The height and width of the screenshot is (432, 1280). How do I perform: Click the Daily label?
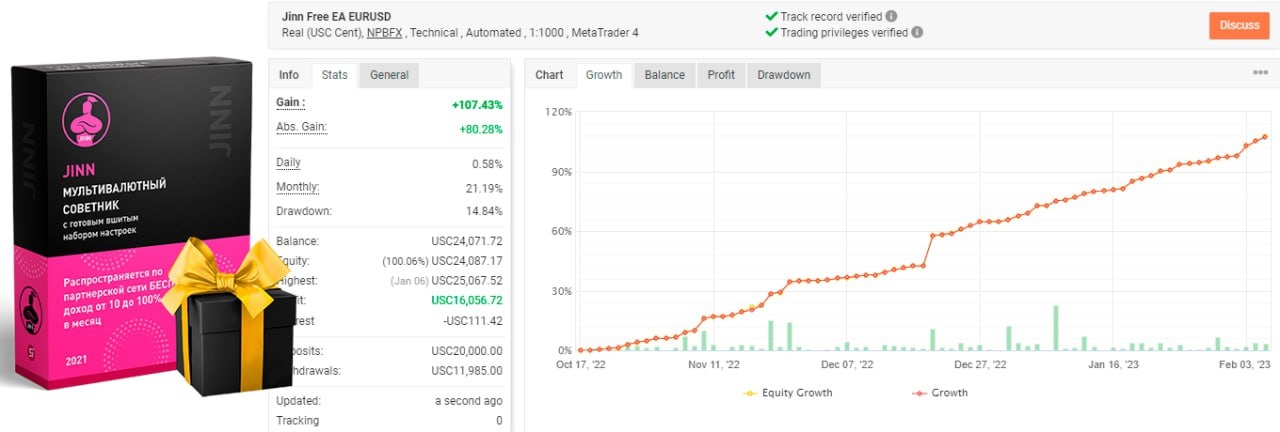pos(288,162)
